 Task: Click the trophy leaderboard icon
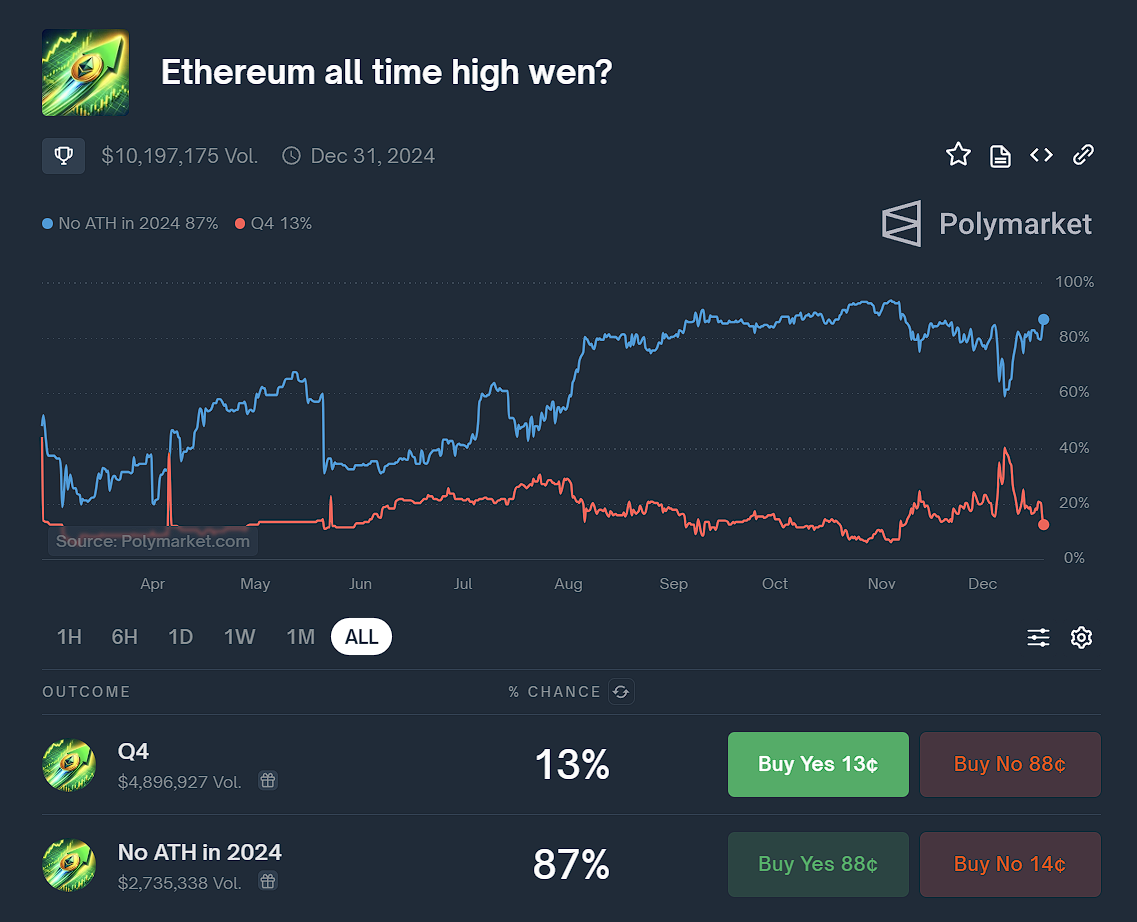[x=63, y=155]
